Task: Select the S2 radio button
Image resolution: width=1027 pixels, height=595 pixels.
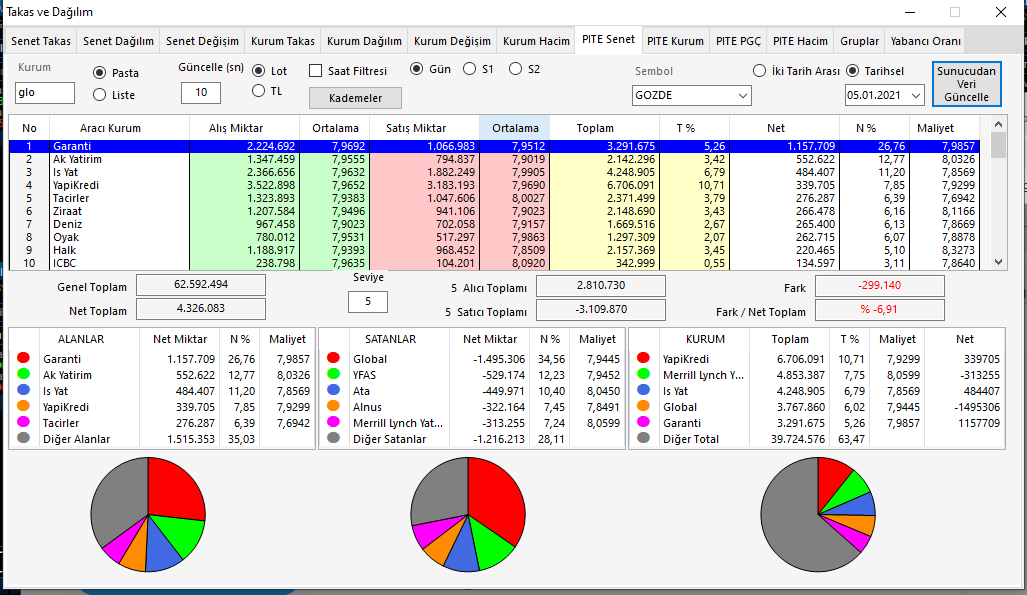Action: point(515,69)
